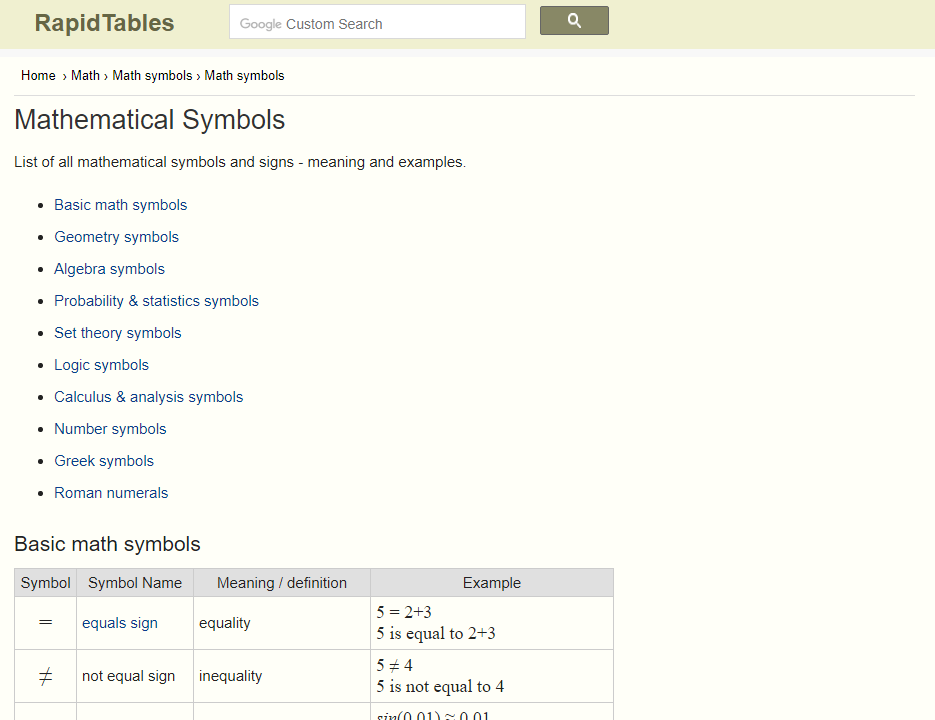Click the Example column header

pos(491,583)
